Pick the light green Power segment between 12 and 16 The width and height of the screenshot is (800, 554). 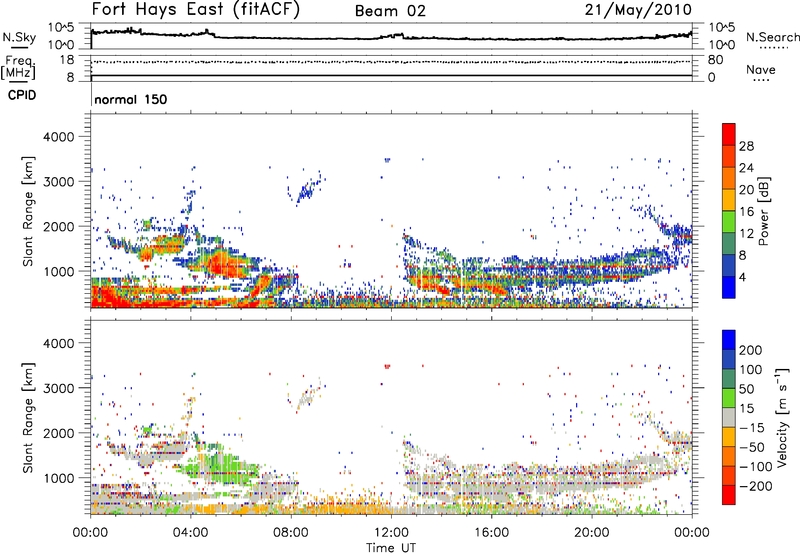[x=729, y=222]
